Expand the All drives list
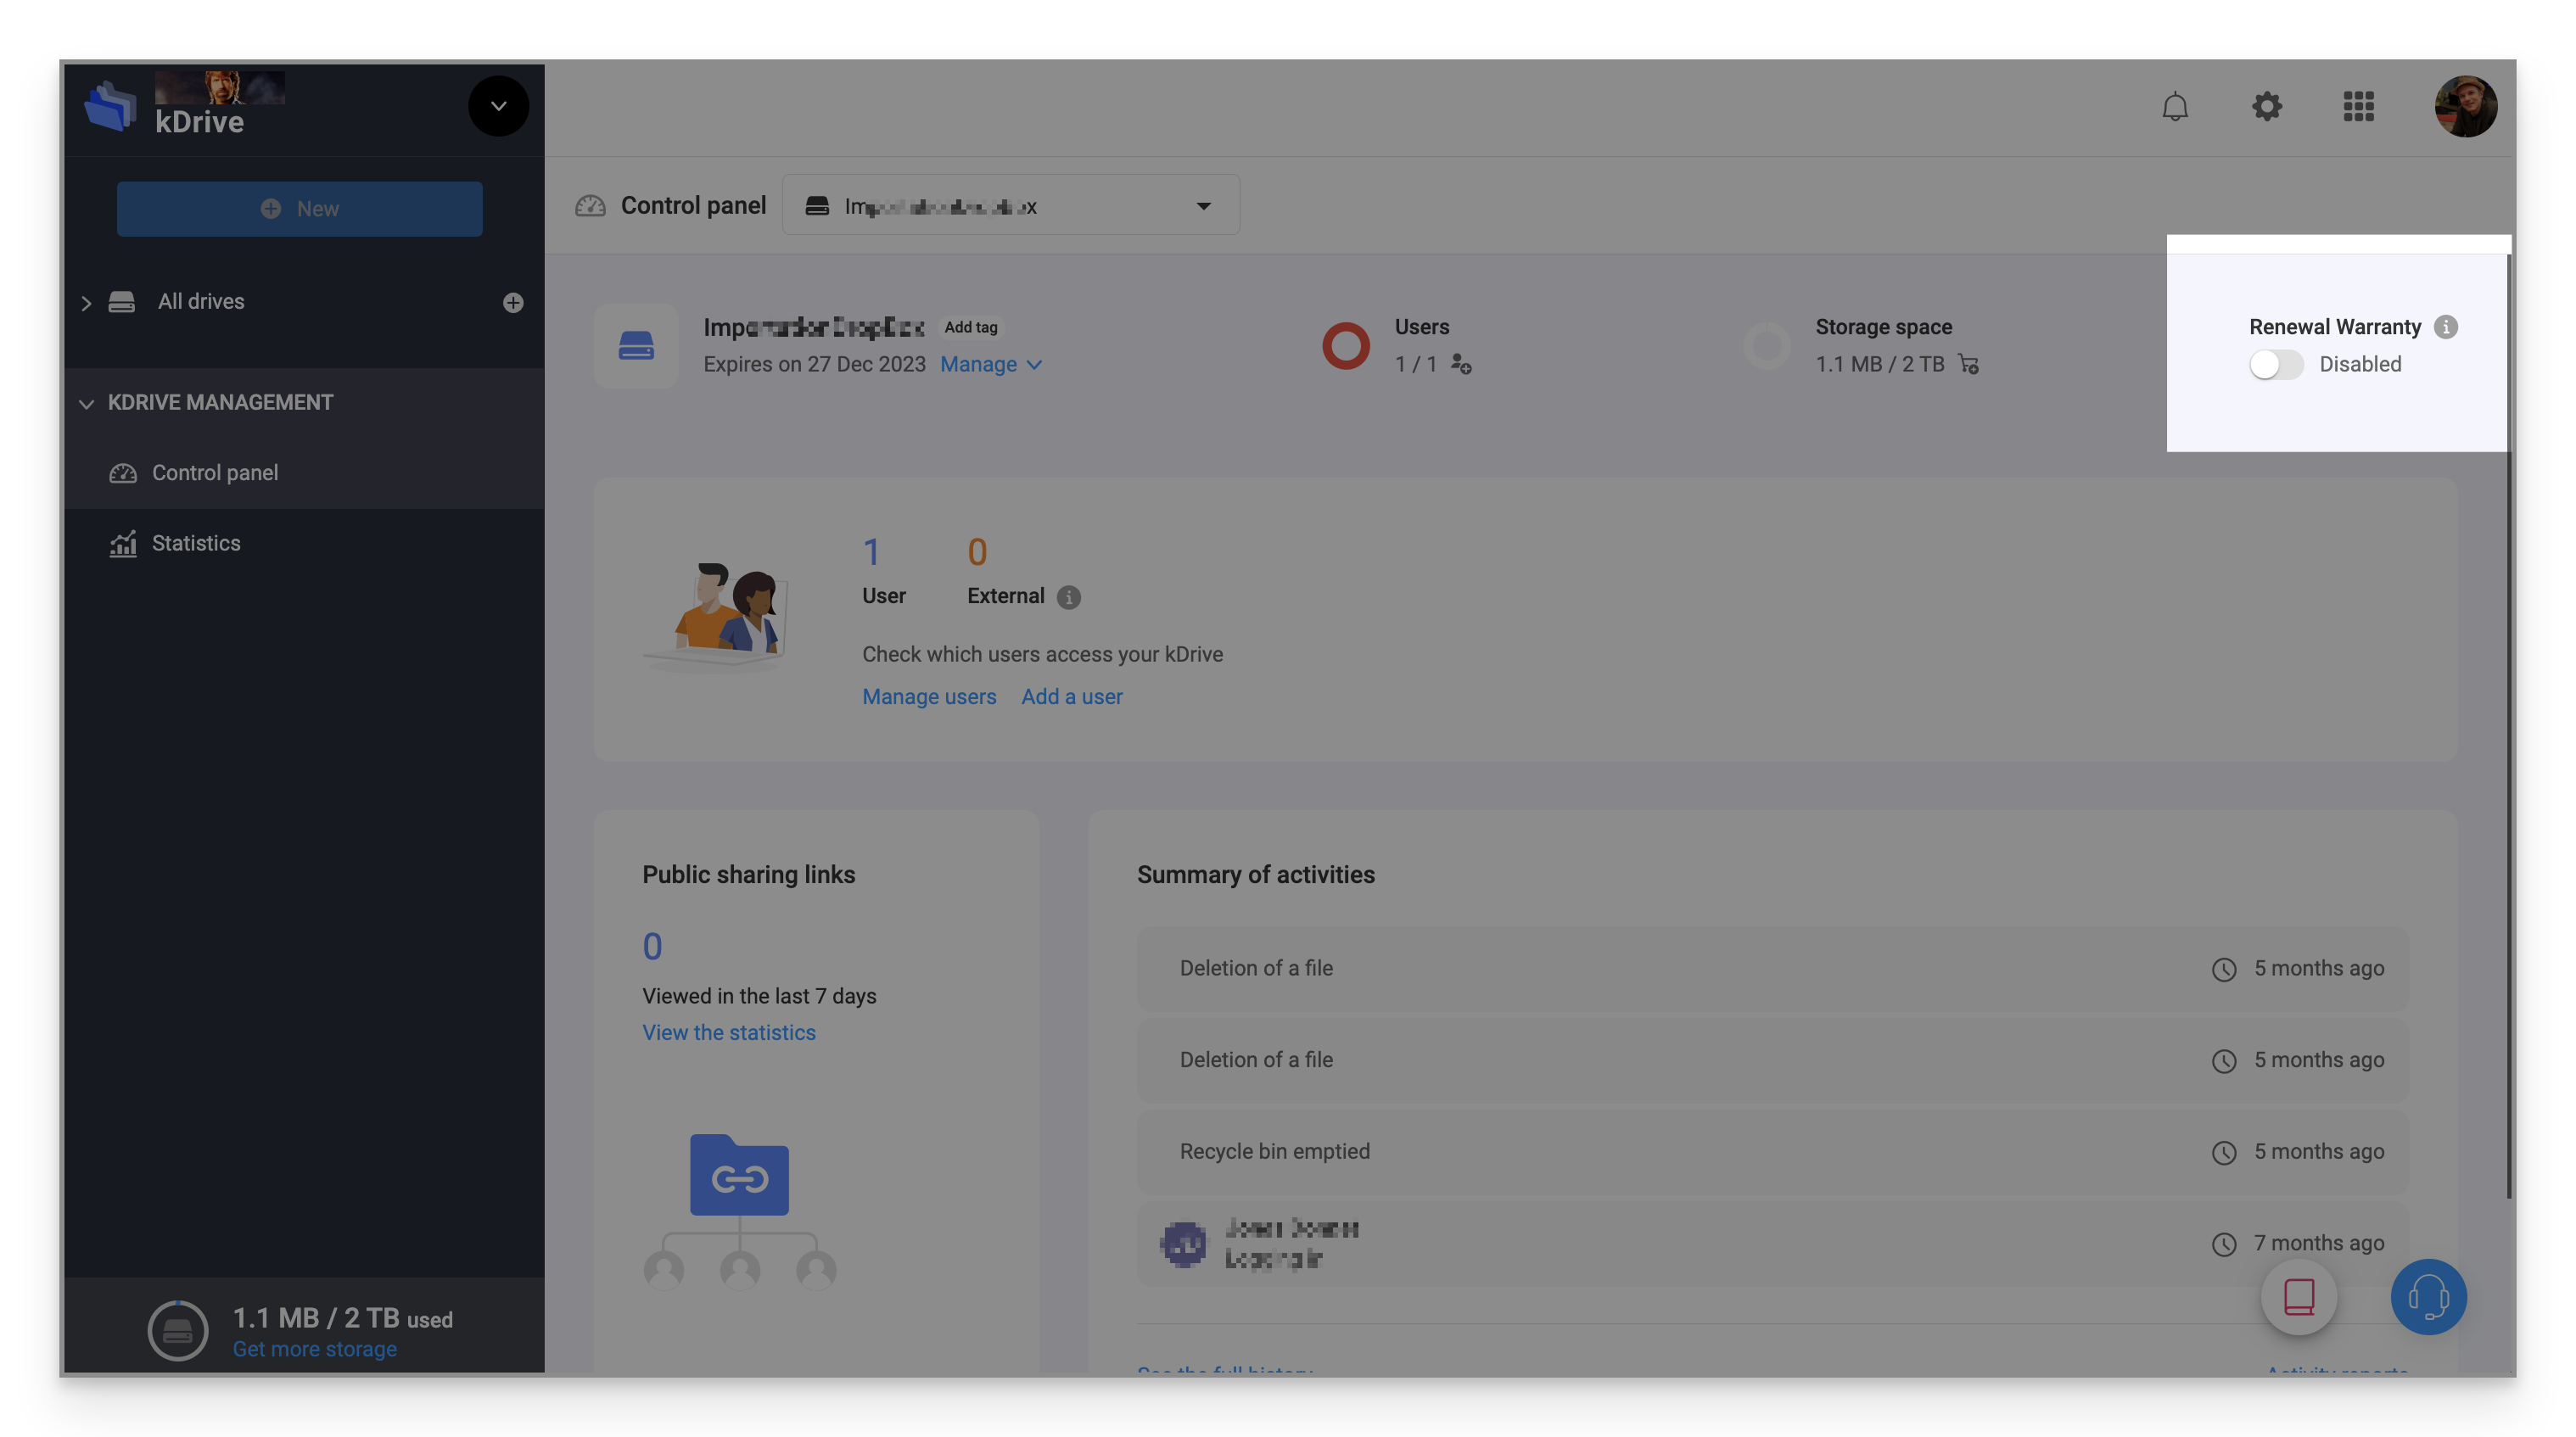Image resolution: width=2576 pixels, height=1437 pixels. pyautogui.click(x=87, y=302)
